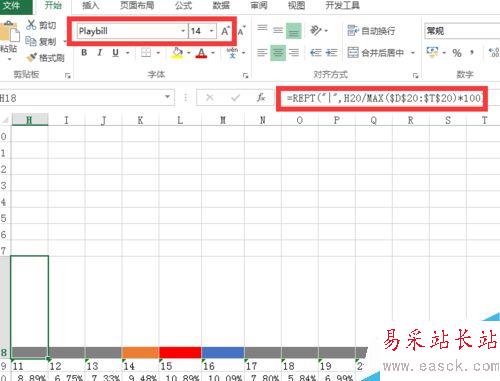Screen dimensions: 500x381
Task: Toggle Underline formatting
Action: pyautogui.click(x=115, y=53)
